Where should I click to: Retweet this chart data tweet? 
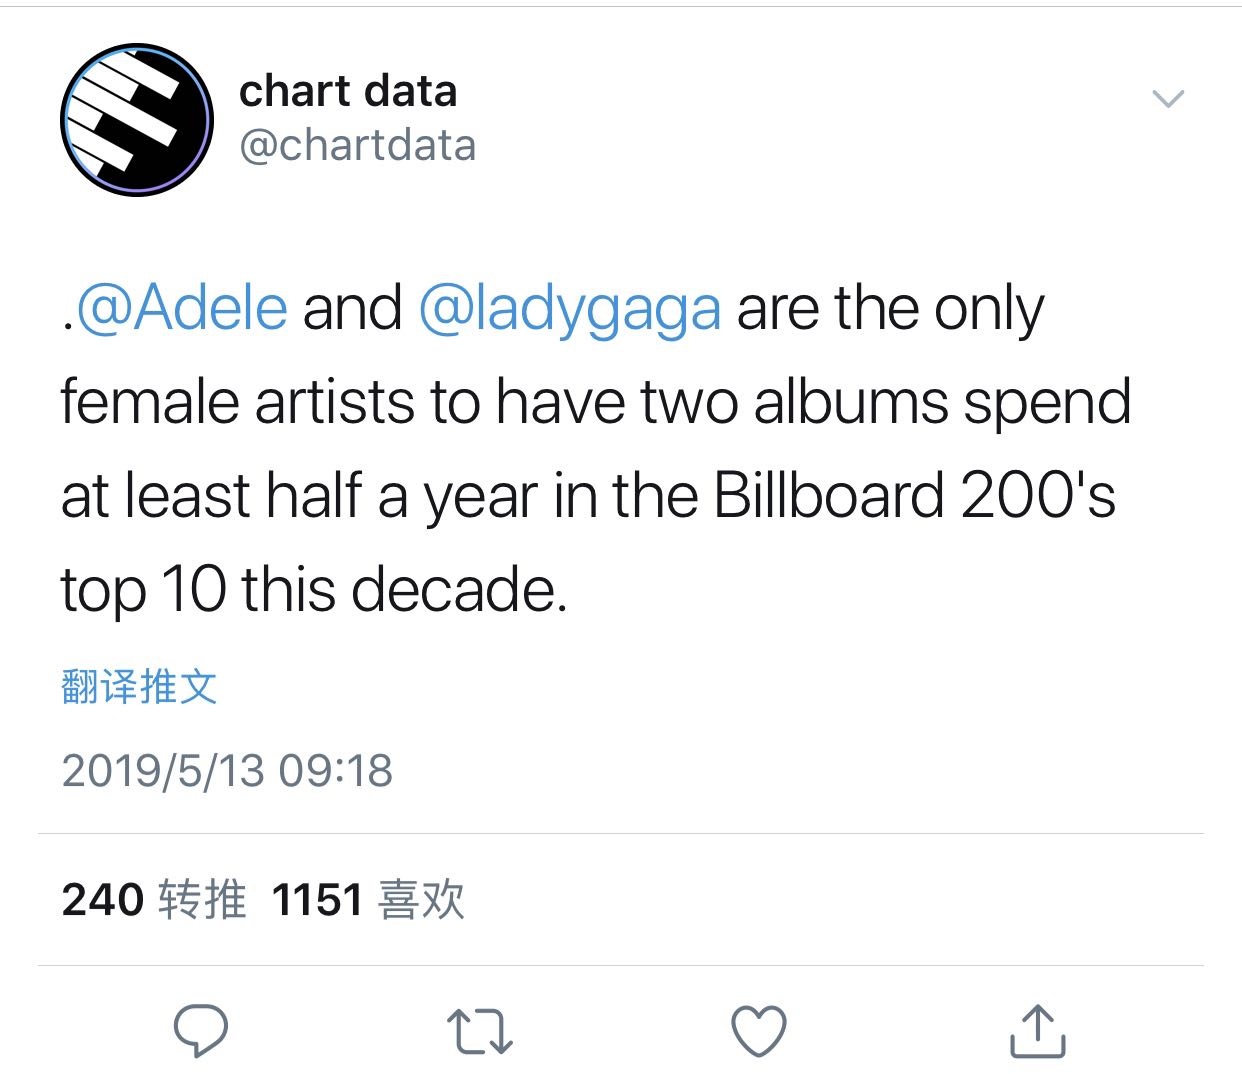click(479, 1031)
